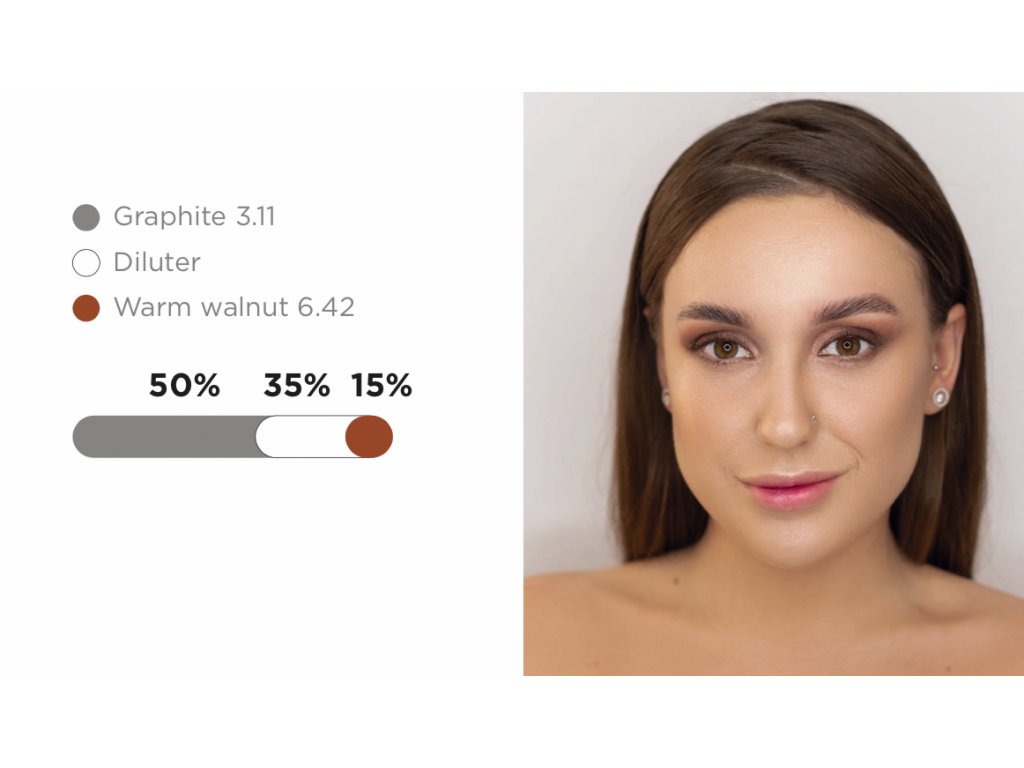Image resolution: width=1024 pixels, height=768 pixels.
Task: Select the 35% percentage label
Action: (296, 385)
